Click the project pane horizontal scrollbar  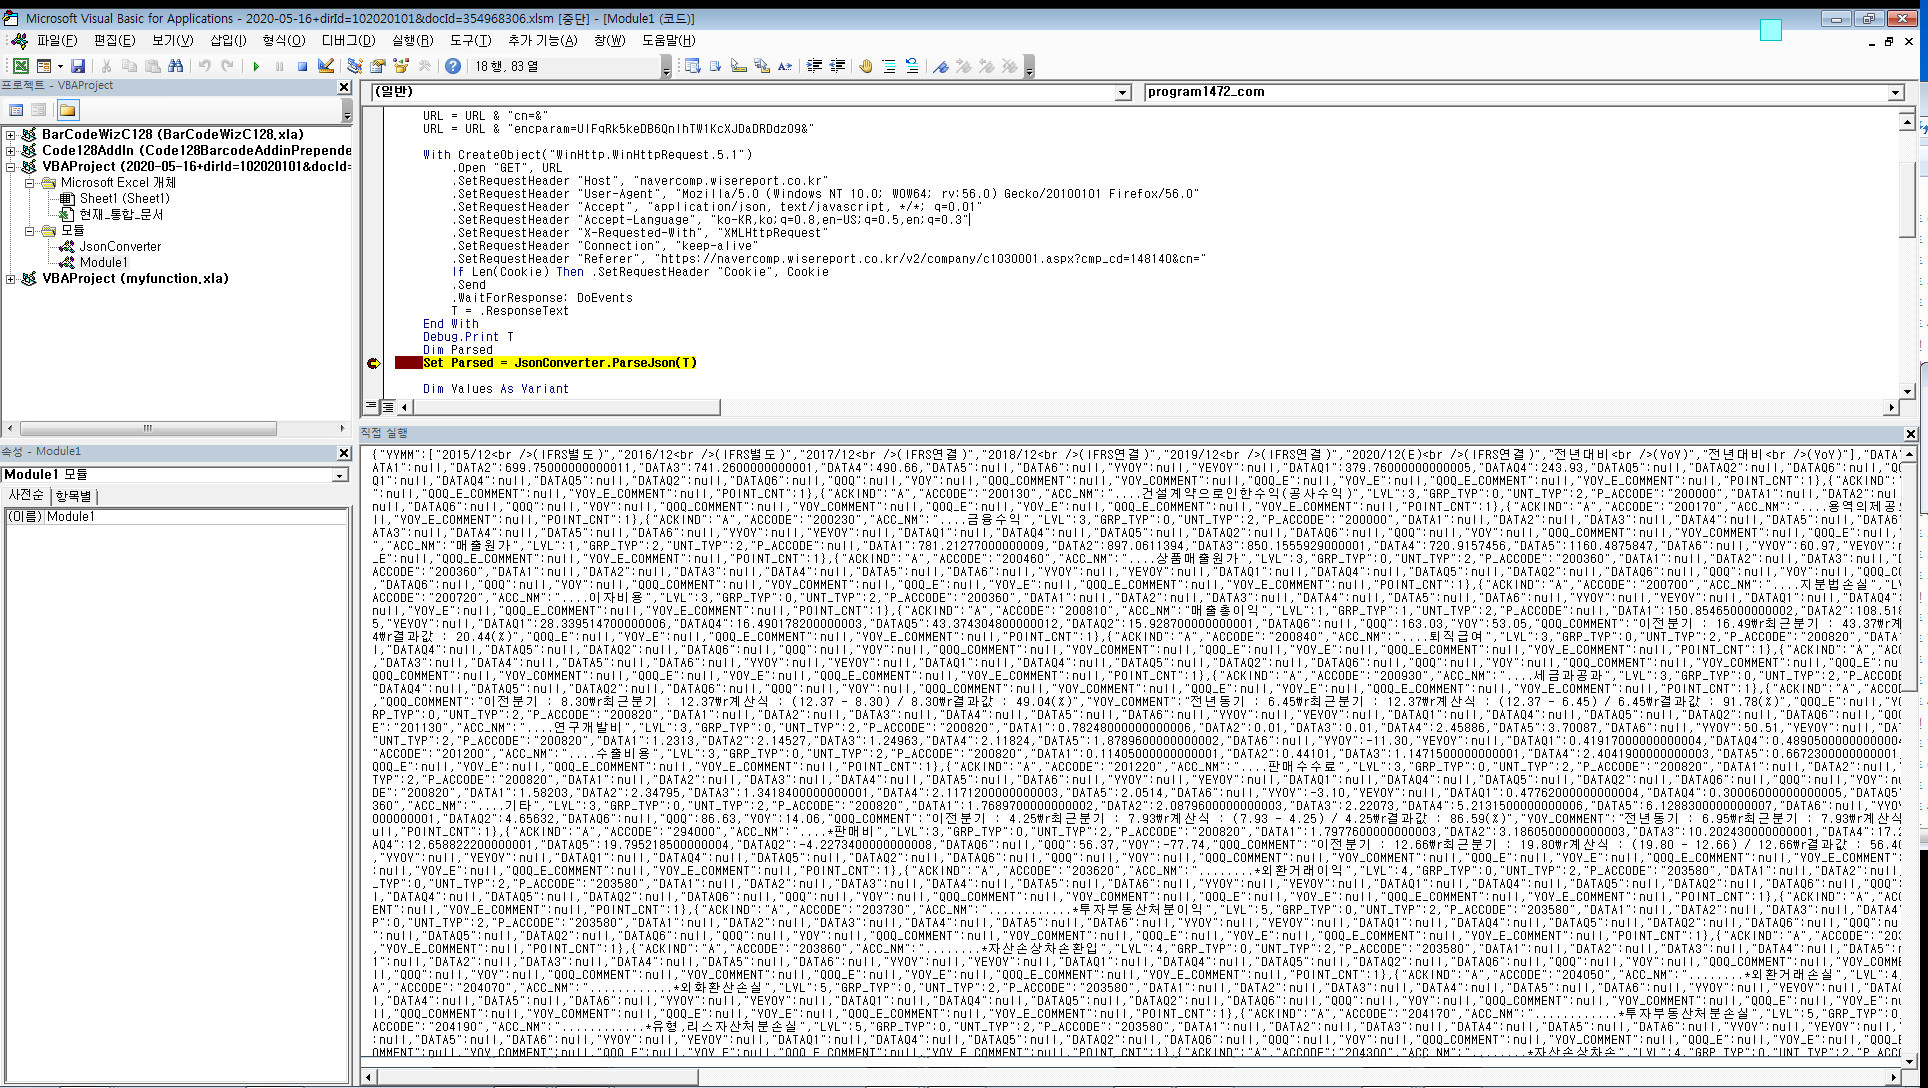(x=148, y=428)
